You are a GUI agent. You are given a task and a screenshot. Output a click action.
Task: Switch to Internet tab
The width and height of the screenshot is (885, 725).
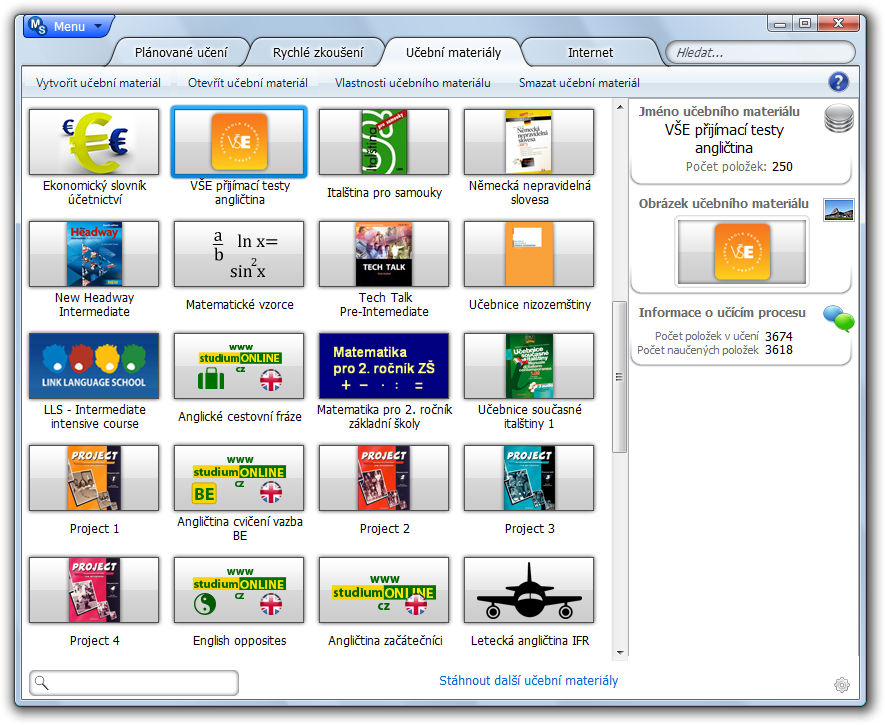click(x=590, y=52)
